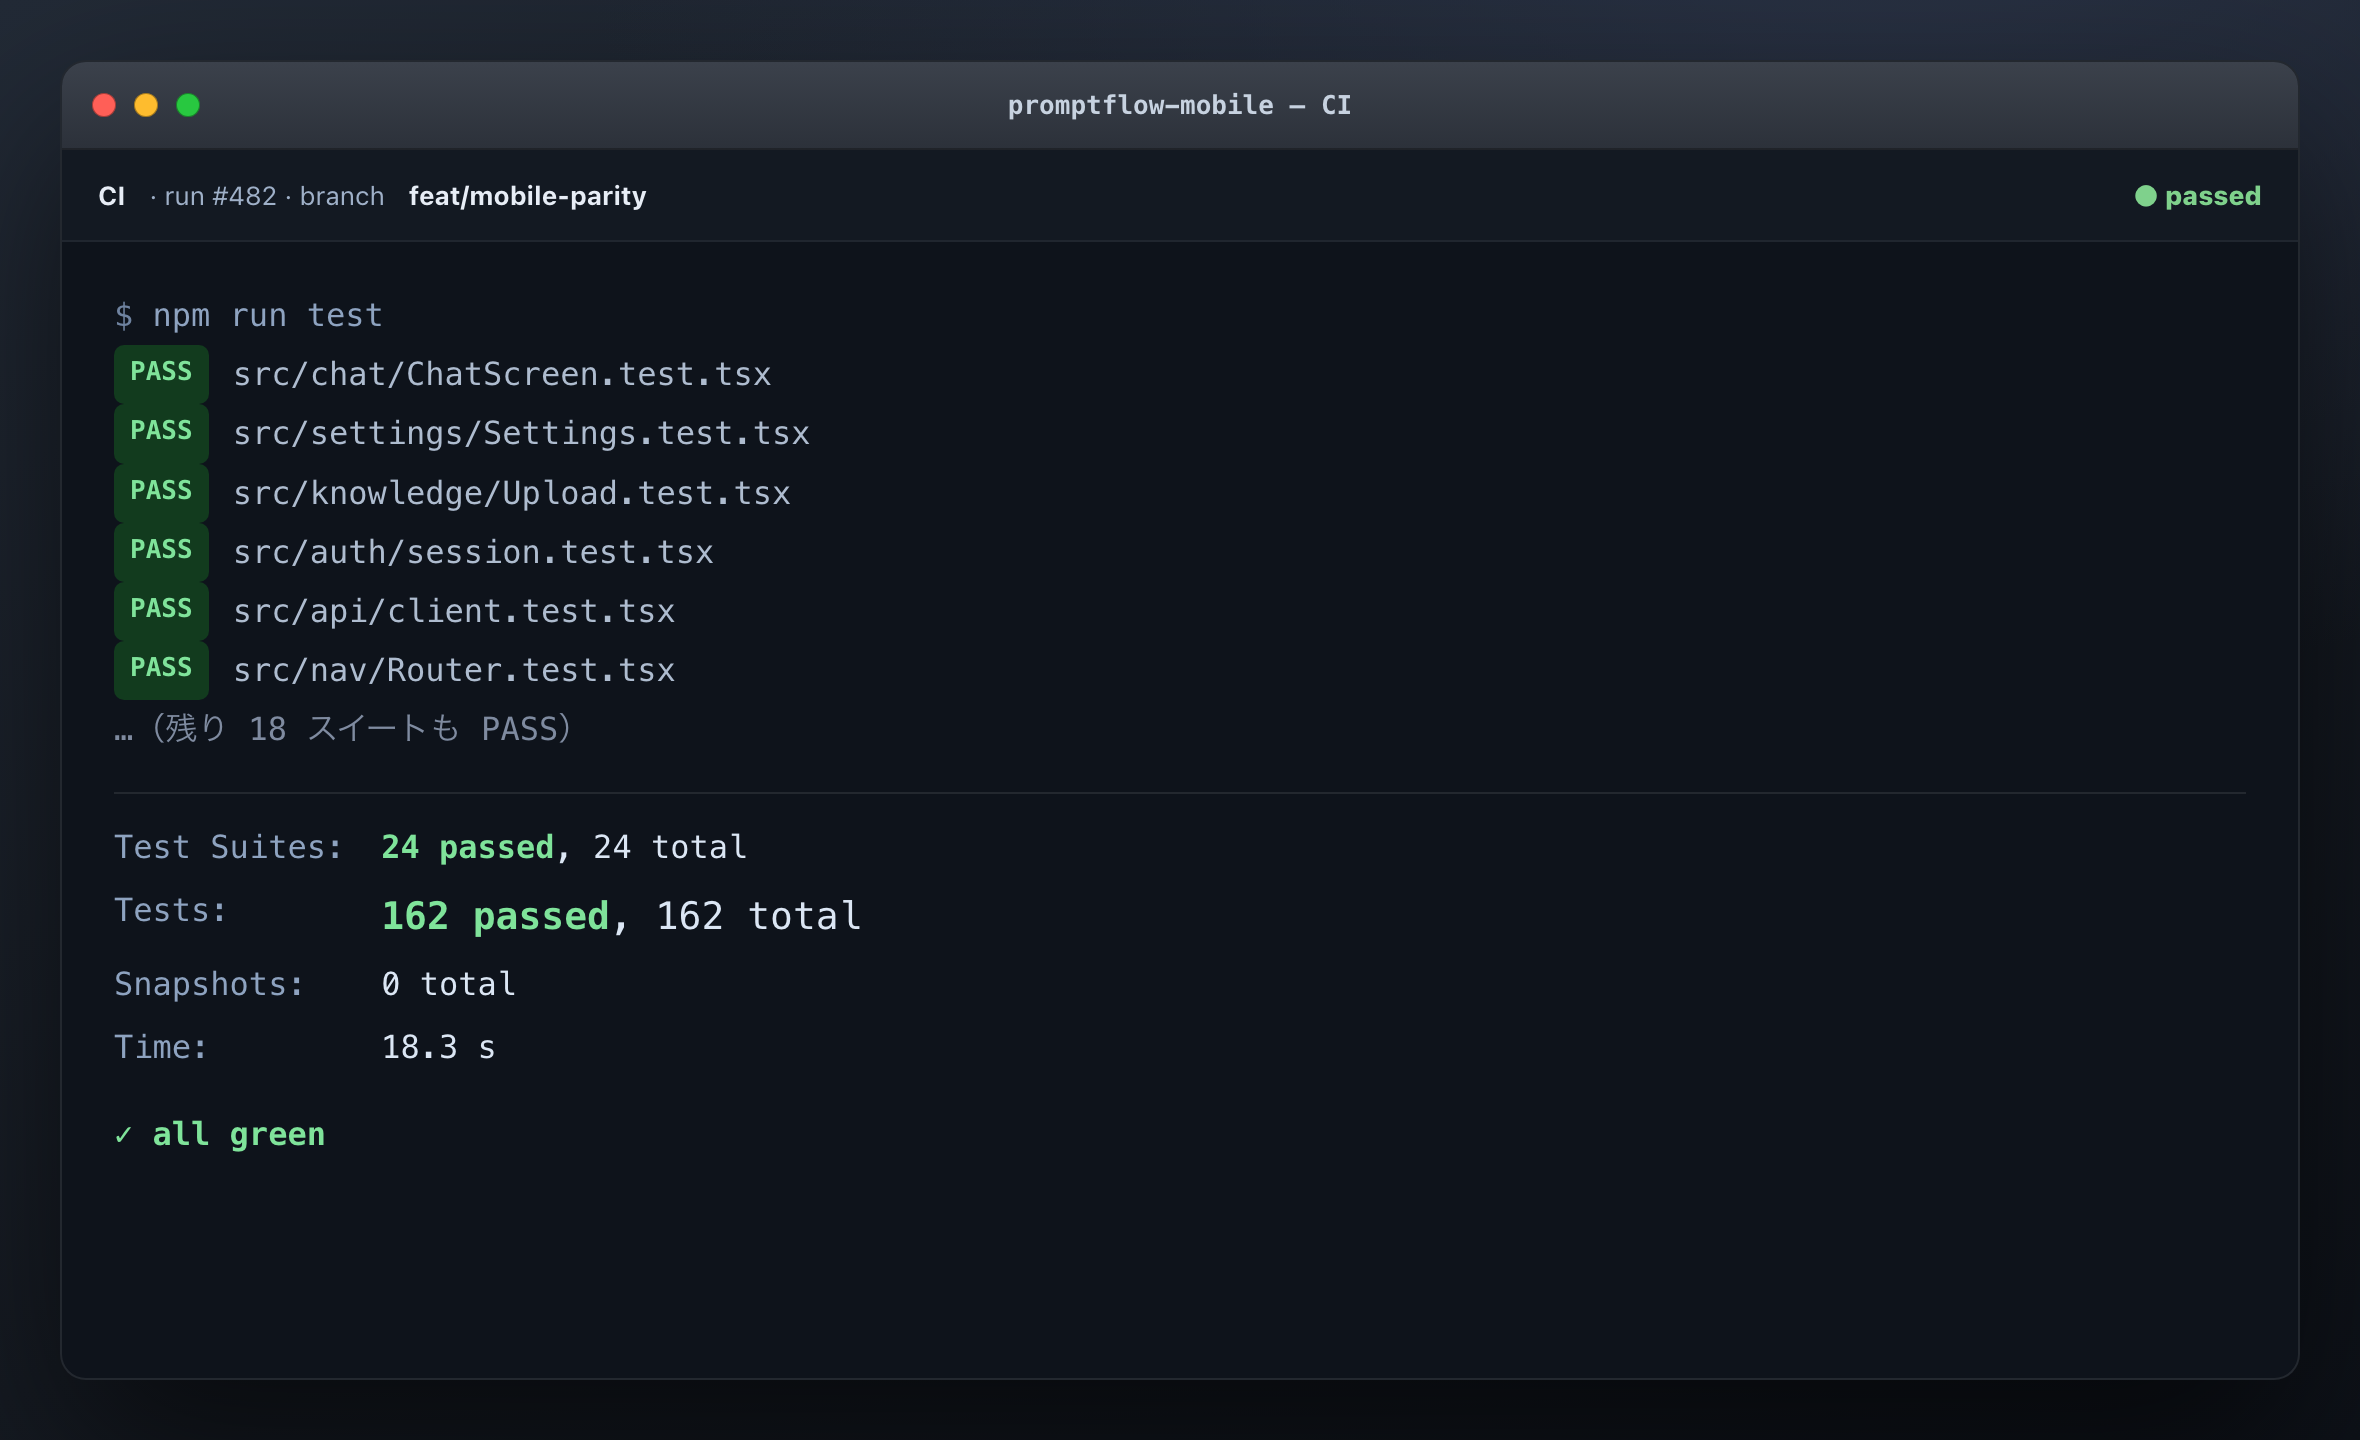Viewport: 2360px width, 1440px height.
Task: Click the Snapshots: label
Action: 209,985
